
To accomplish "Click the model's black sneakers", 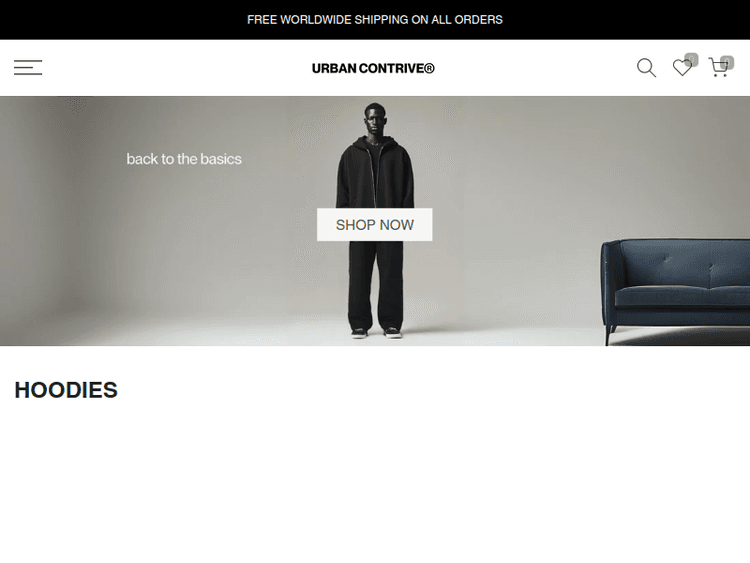I will coord(376,332).
